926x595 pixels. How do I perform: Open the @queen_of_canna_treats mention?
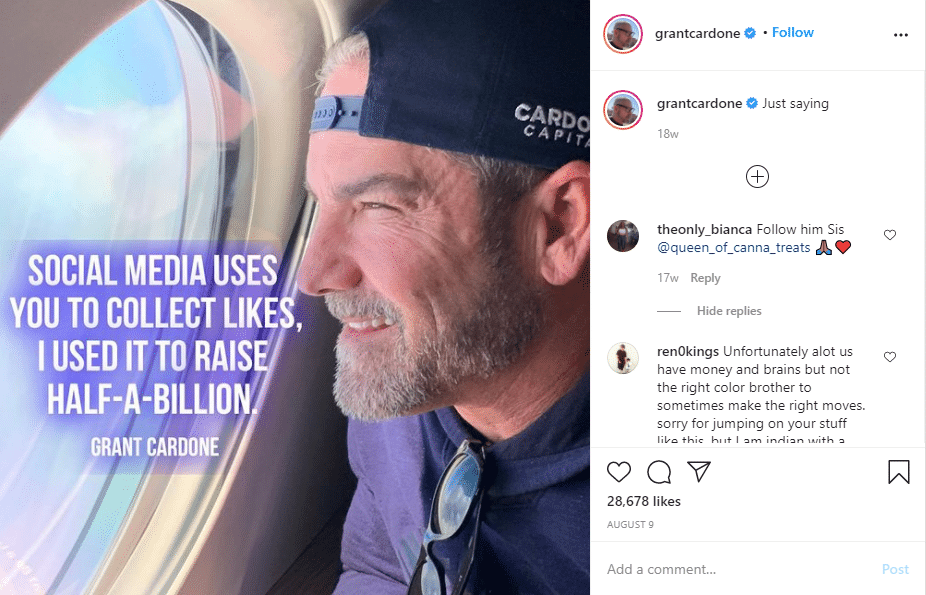click(x=734, y=247)
